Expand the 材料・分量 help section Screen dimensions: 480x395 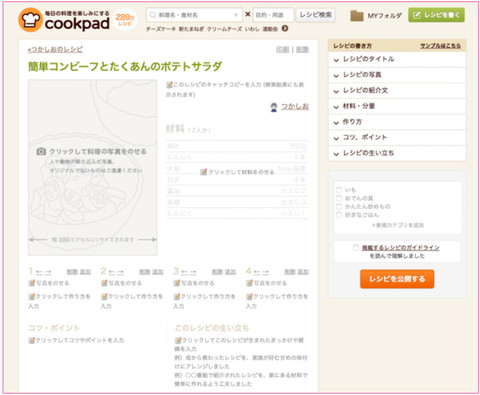pos(397,106)
